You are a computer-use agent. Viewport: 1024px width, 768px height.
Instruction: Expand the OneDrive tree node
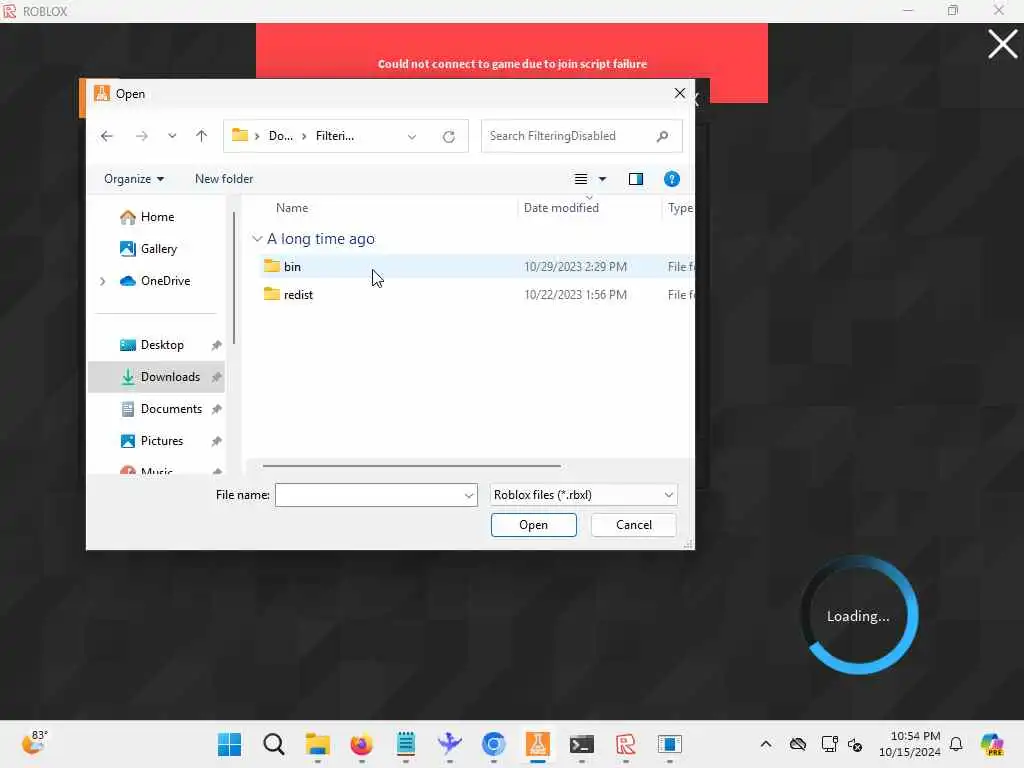coord(103,281)
